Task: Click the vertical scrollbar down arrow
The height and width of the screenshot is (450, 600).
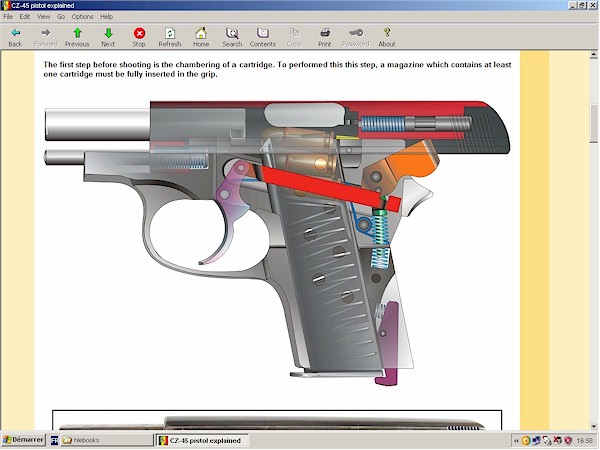Action: click(593, 426)
